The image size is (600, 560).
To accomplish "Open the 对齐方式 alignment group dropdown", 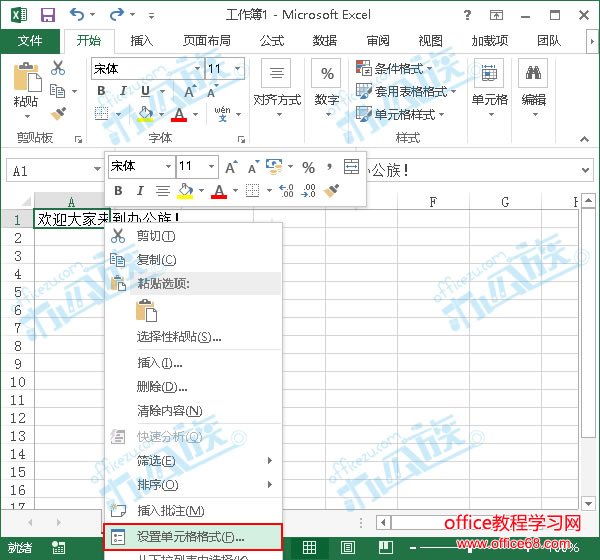I will [277, 89].
